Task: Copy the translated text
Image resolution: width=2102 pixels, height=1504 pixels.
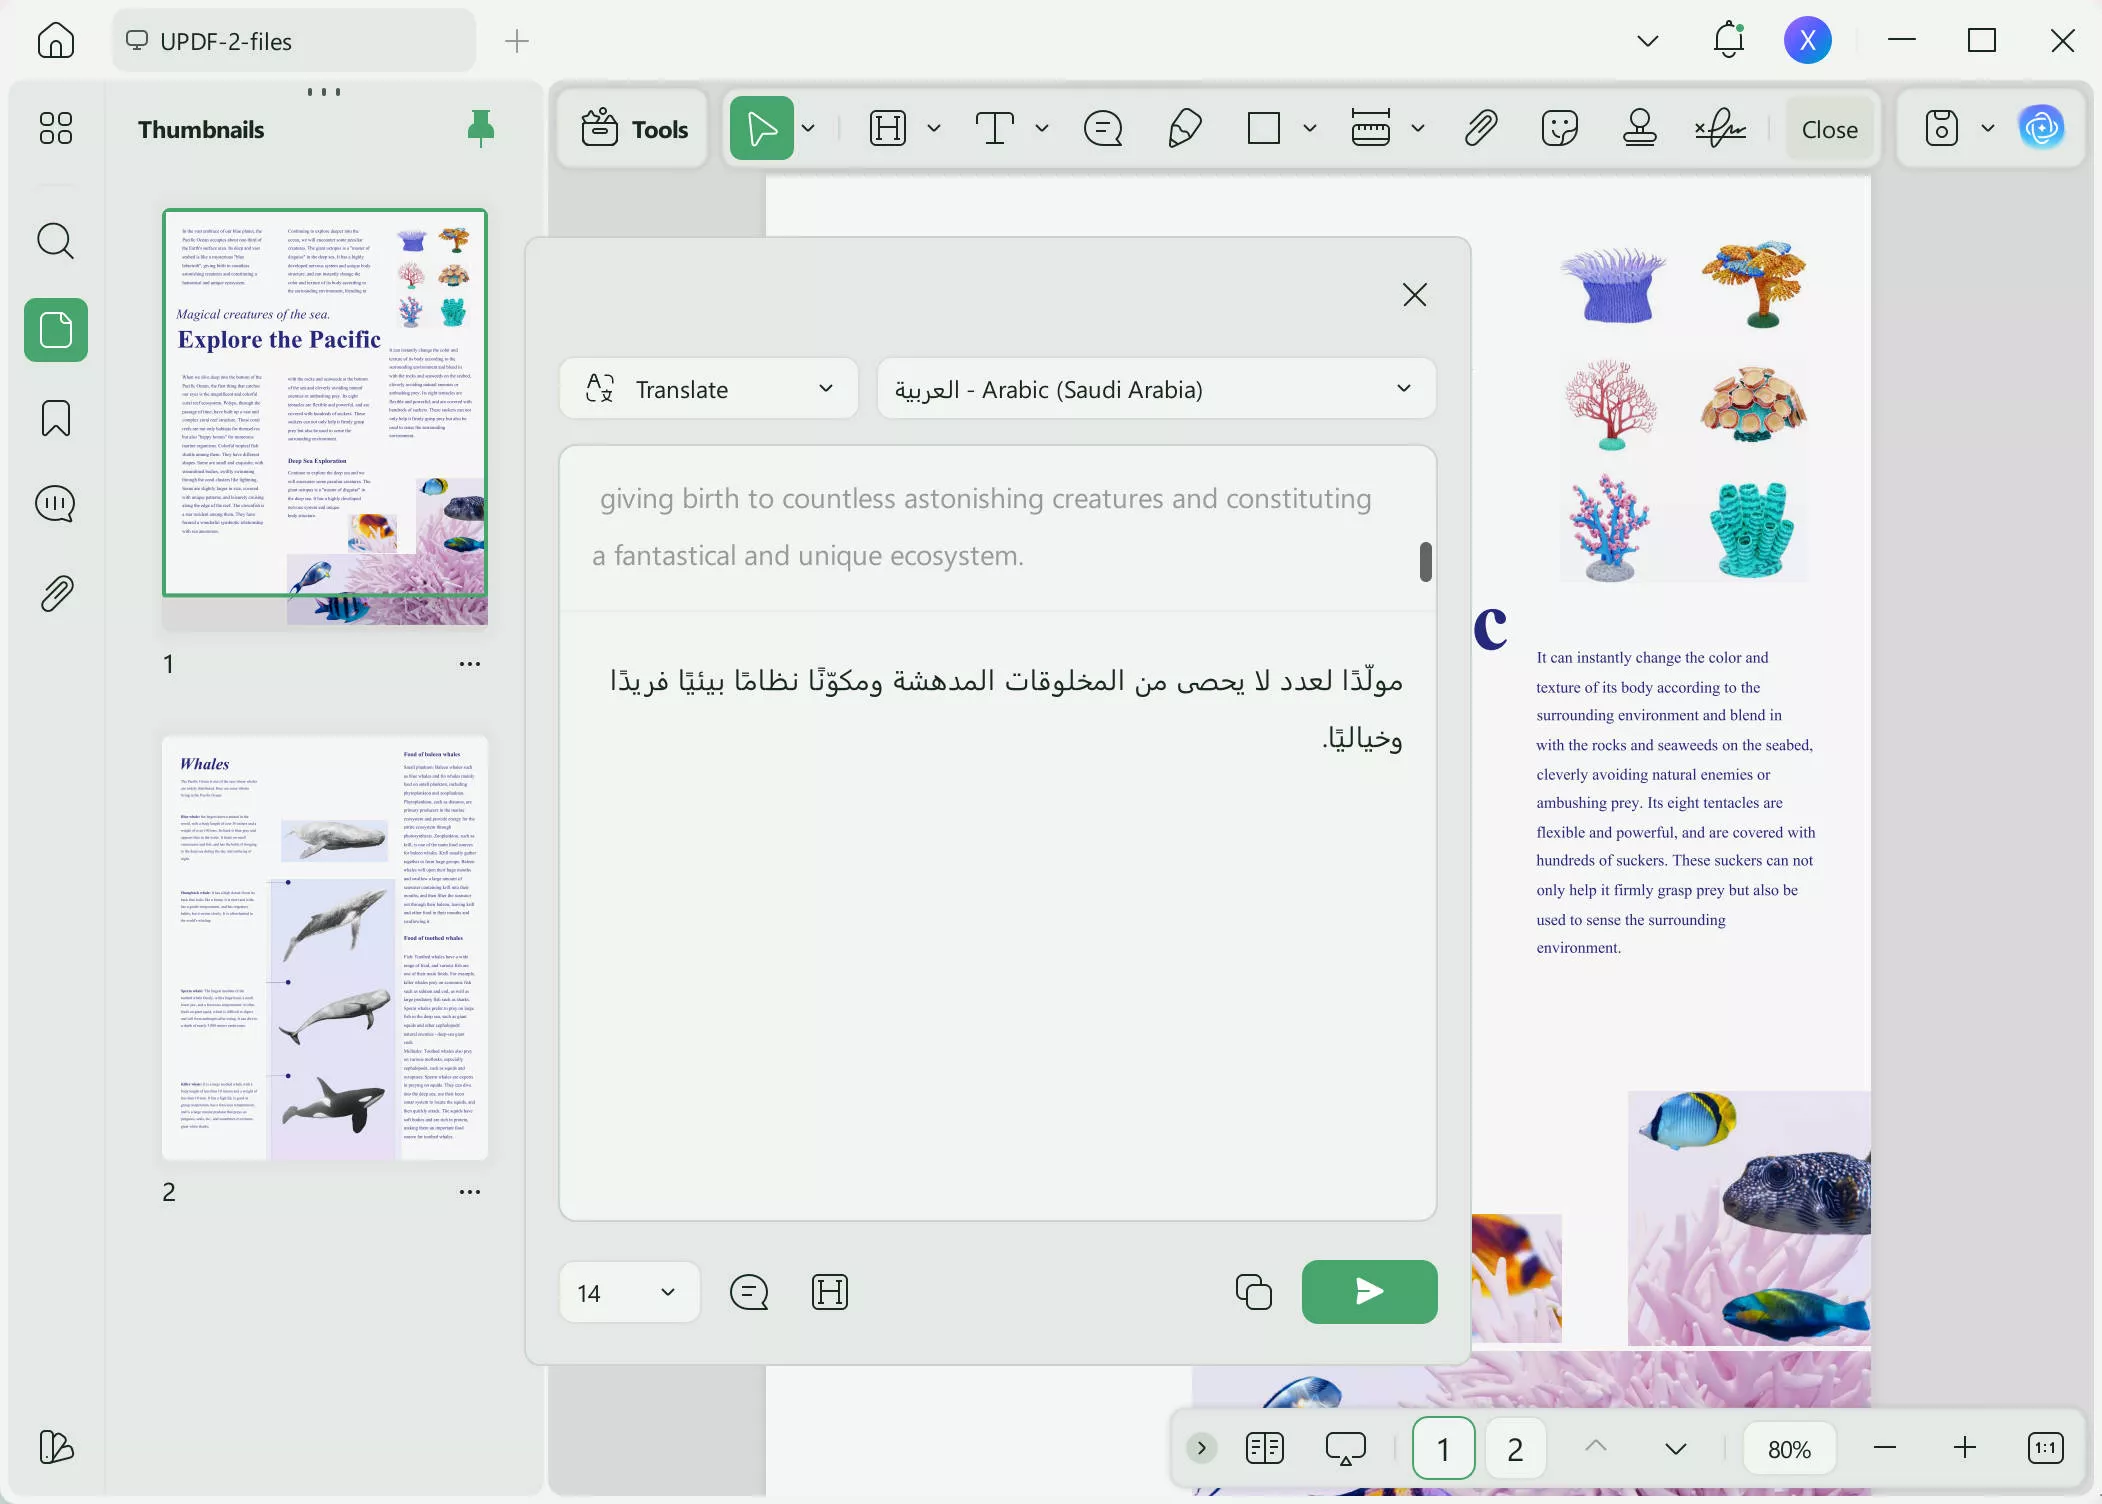Action: (1253, 1292)
